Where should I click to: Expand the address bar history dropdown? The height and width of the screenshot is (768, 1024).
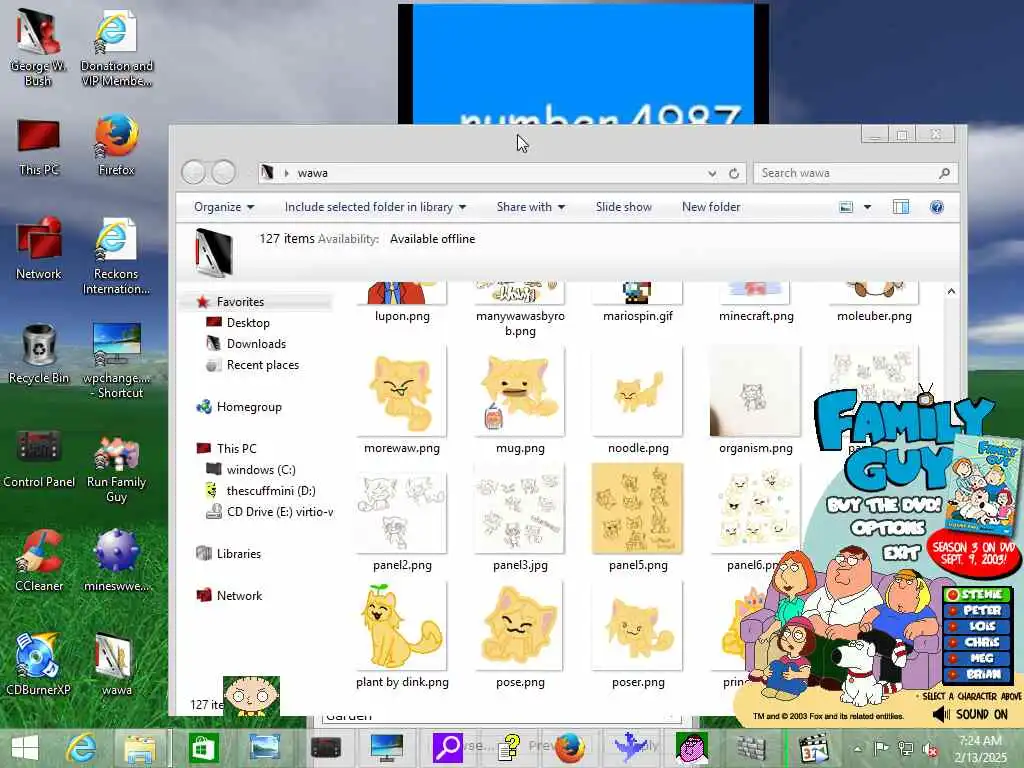point(712,173)
